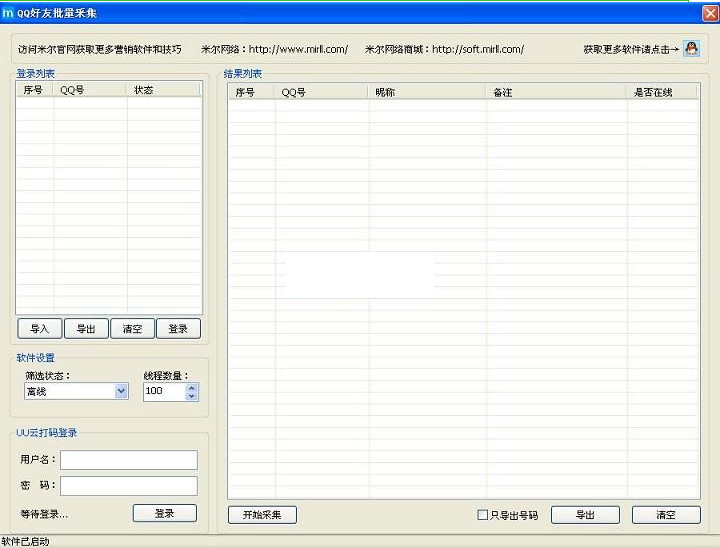Click into the 密码 input field

[129, 486]
